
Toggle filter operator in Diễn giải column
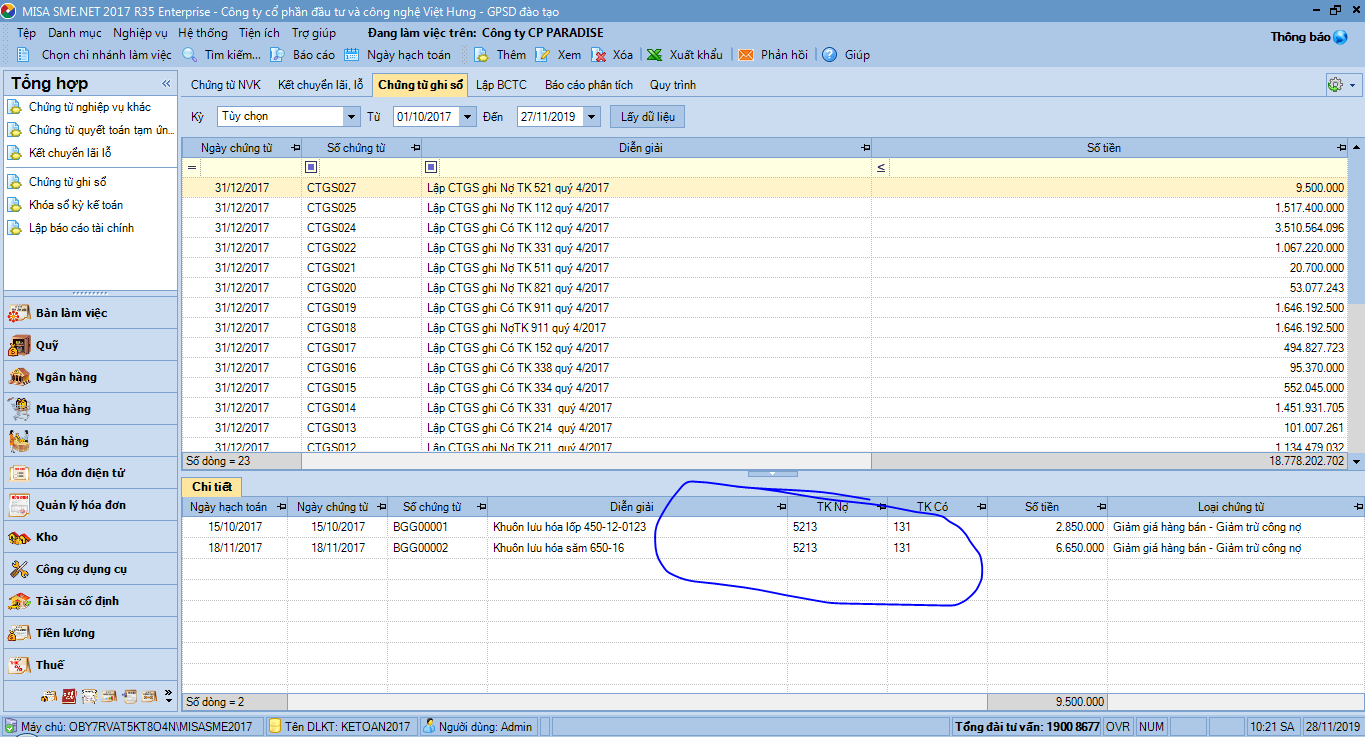coord(431,167)
